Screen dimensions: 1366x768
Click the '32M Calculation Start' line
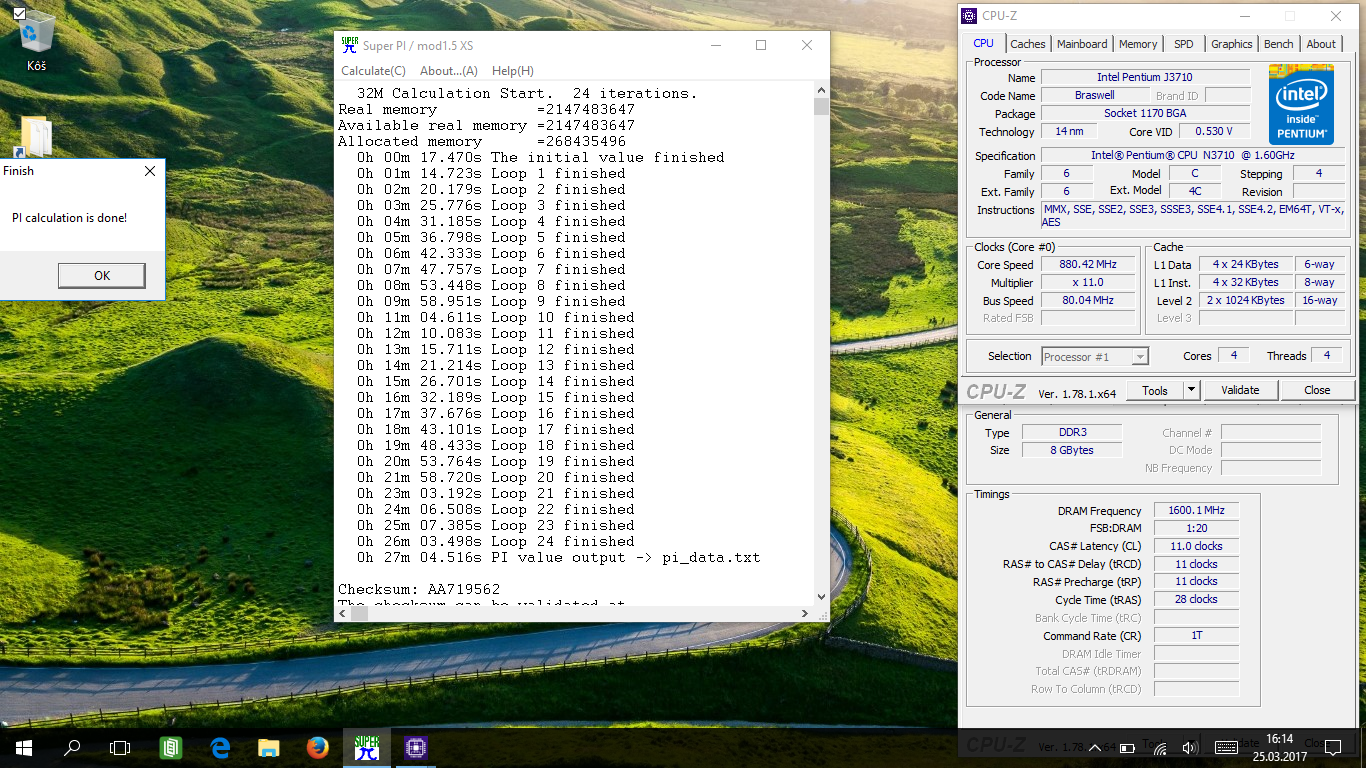(527, 93)
